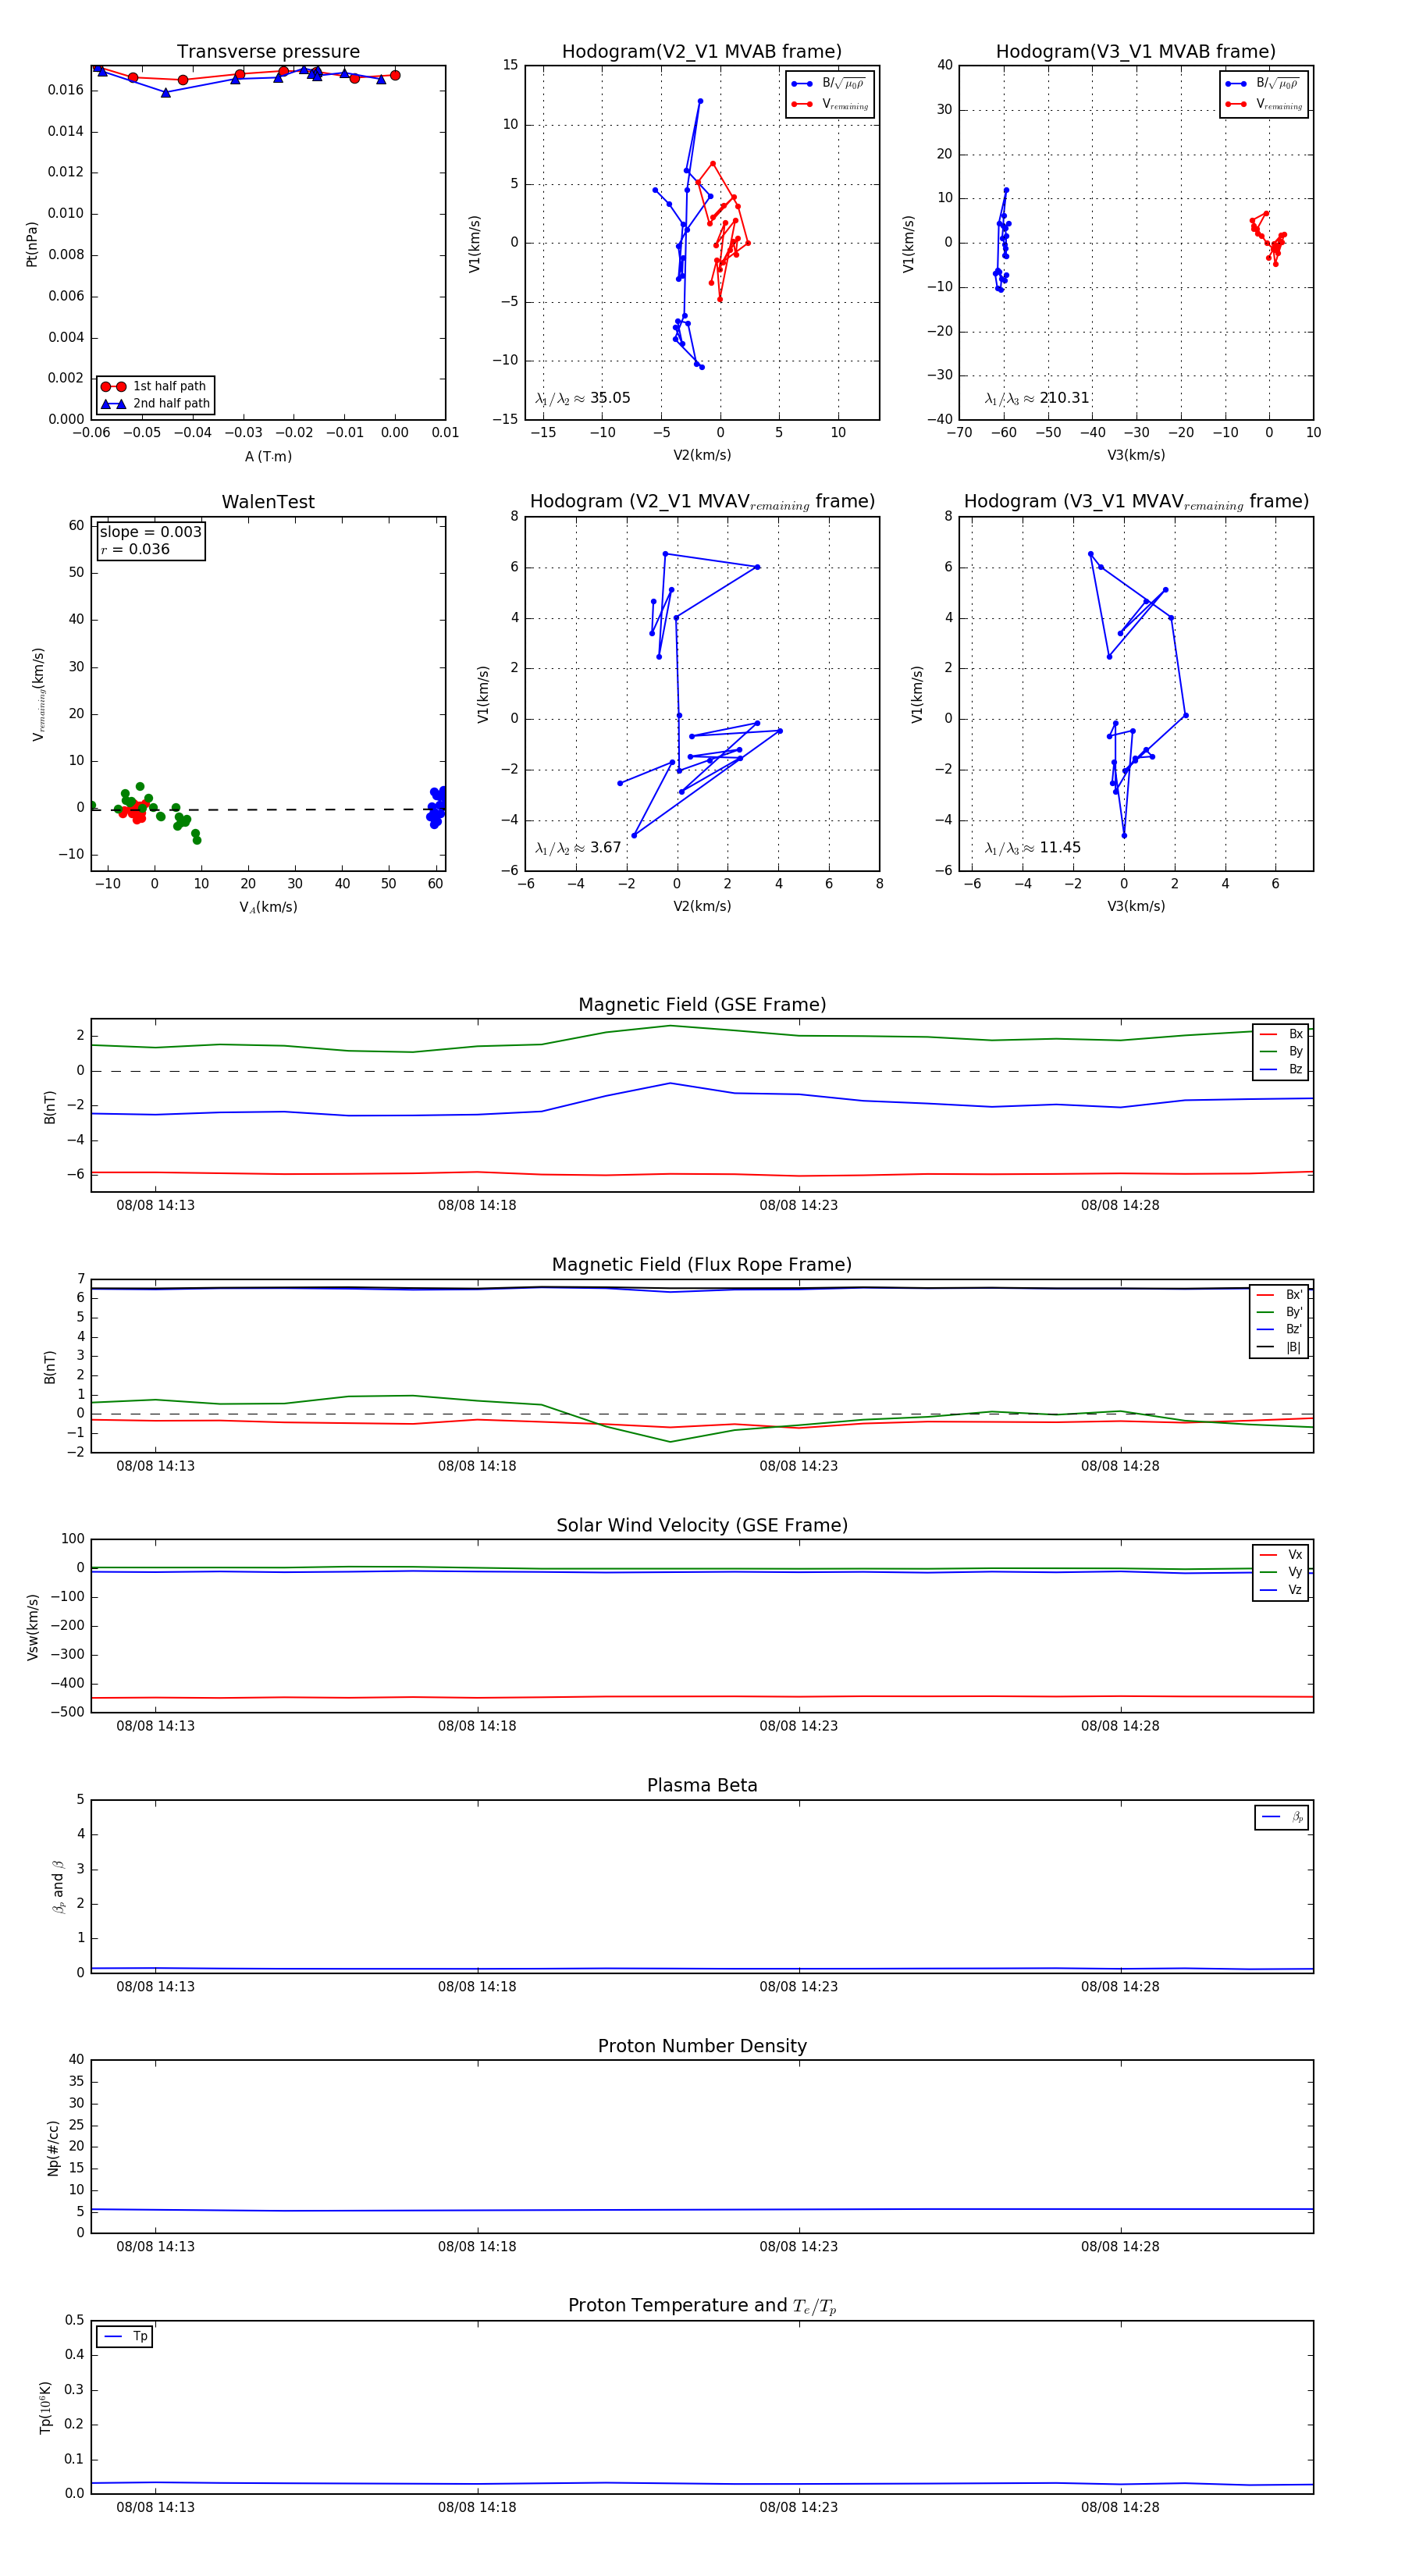Screen dimensions: 1405x2576
Task: Click the 'Vsw(km/s)' axis label
Action: pyautogui.click(x=32, y=1626)
